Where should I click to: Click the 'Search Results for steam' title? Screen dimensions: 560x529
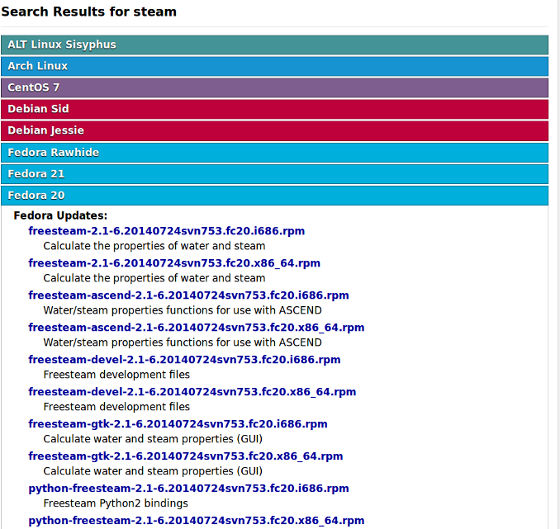point(89,12)
